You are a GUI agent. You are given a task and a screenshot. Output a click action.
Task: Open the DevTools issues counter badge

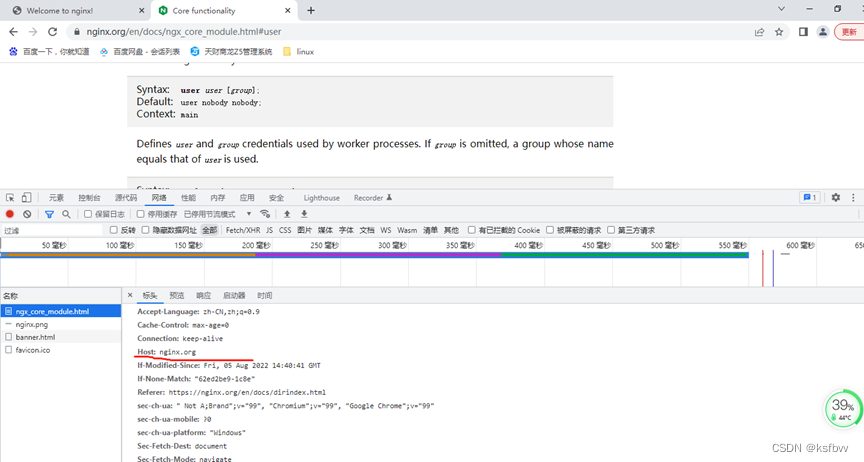[810, 197]
